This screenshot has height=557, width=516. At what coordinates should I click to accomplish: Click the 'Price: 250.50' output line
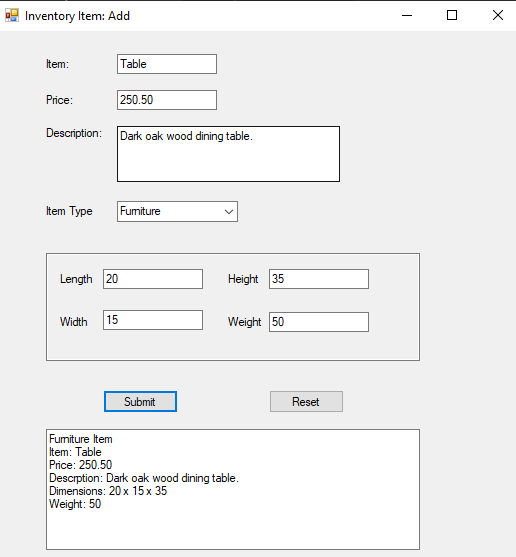click(81, 465)
